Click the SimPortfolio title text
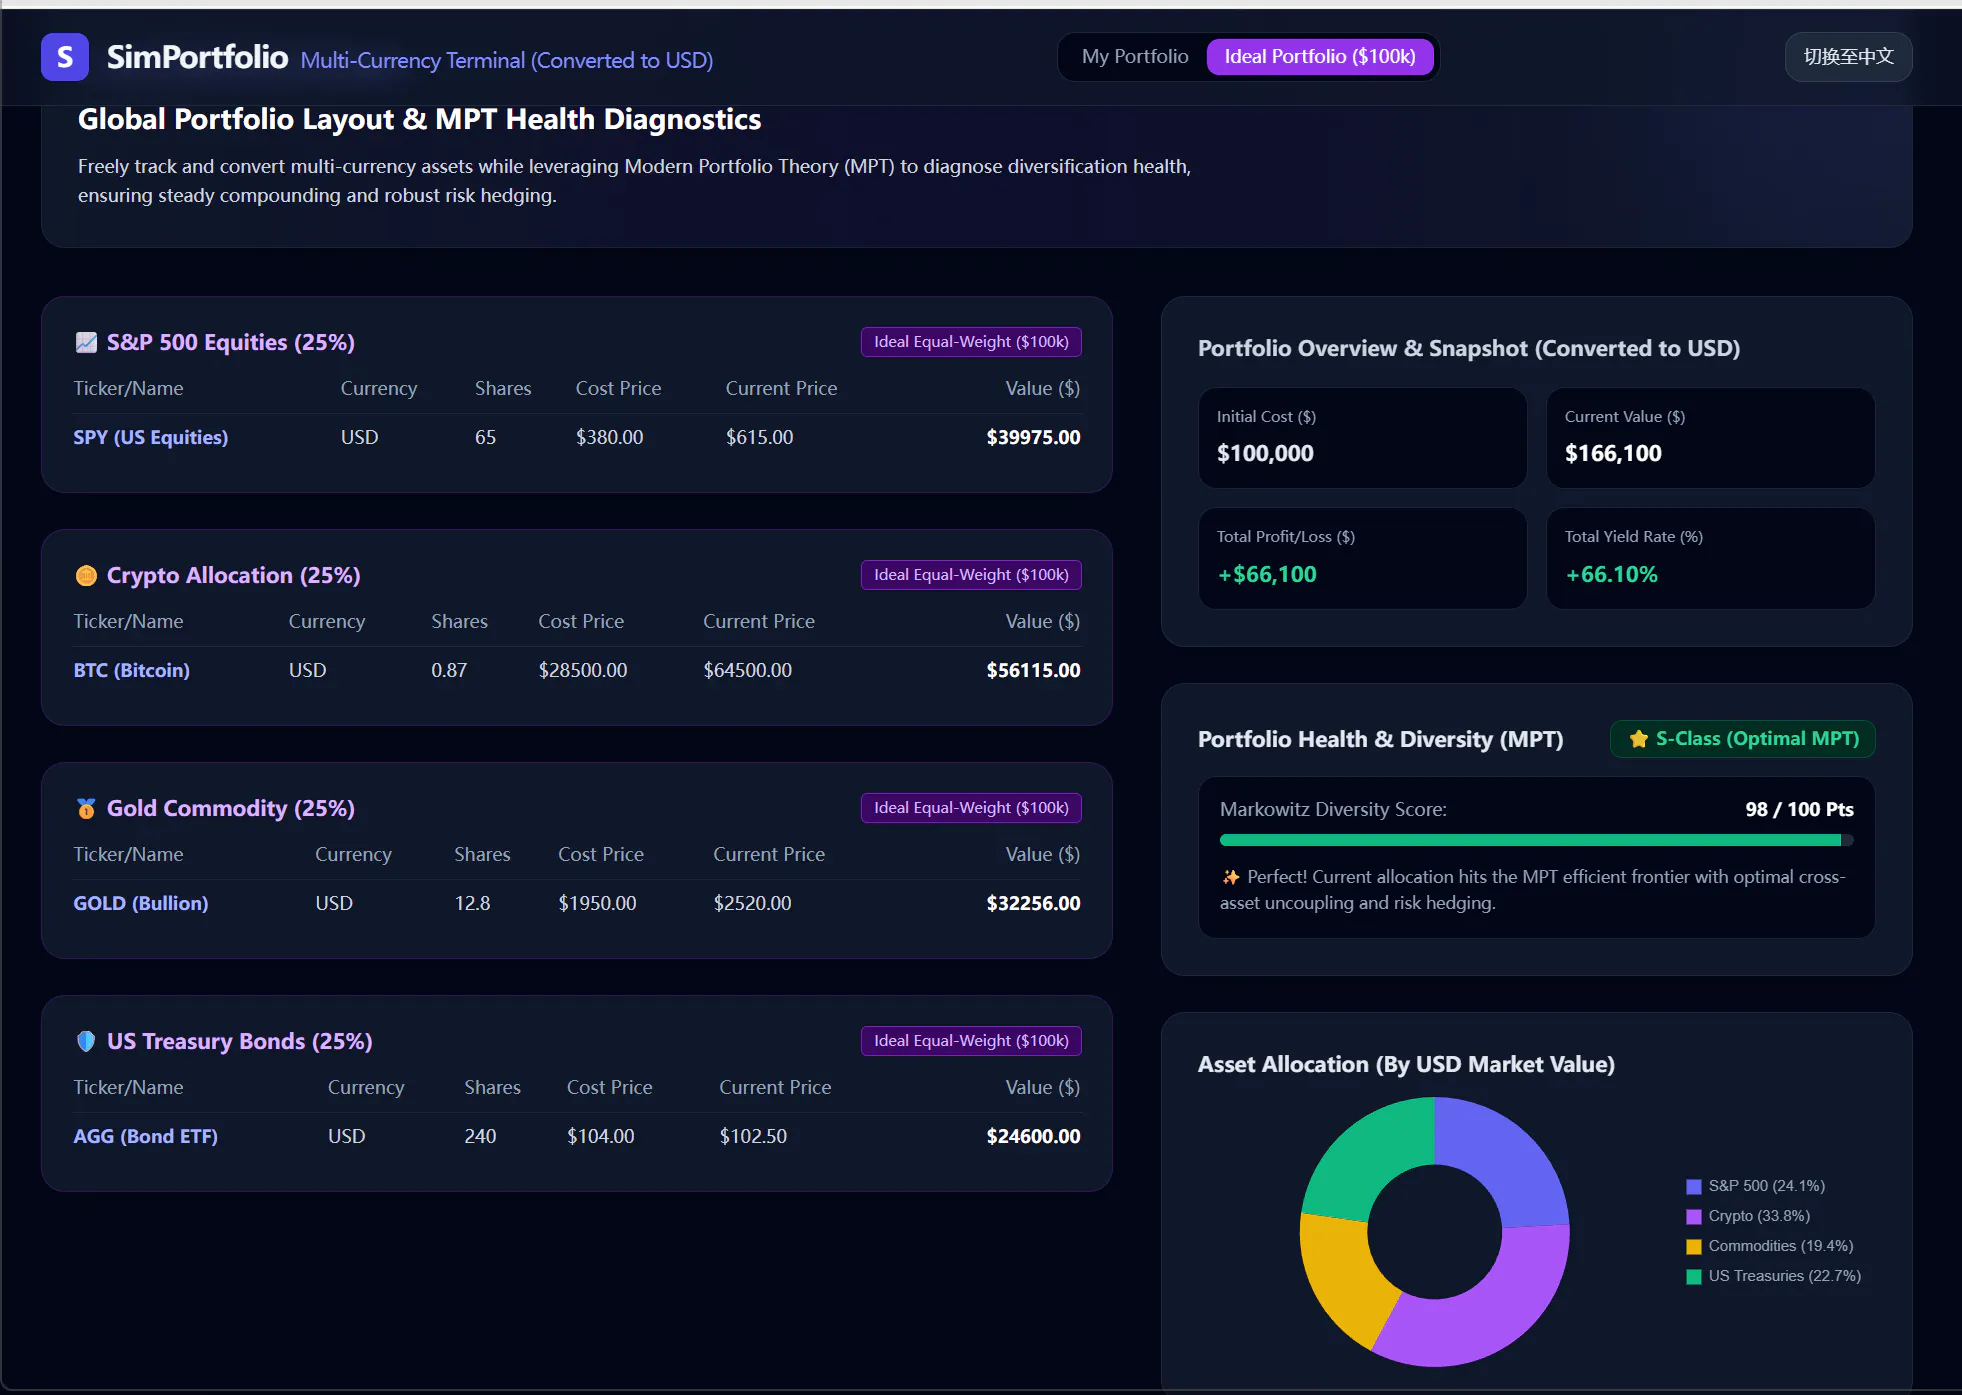Image resolution: width=1962 pixels, height=1395 pixels. coord(197,57)
